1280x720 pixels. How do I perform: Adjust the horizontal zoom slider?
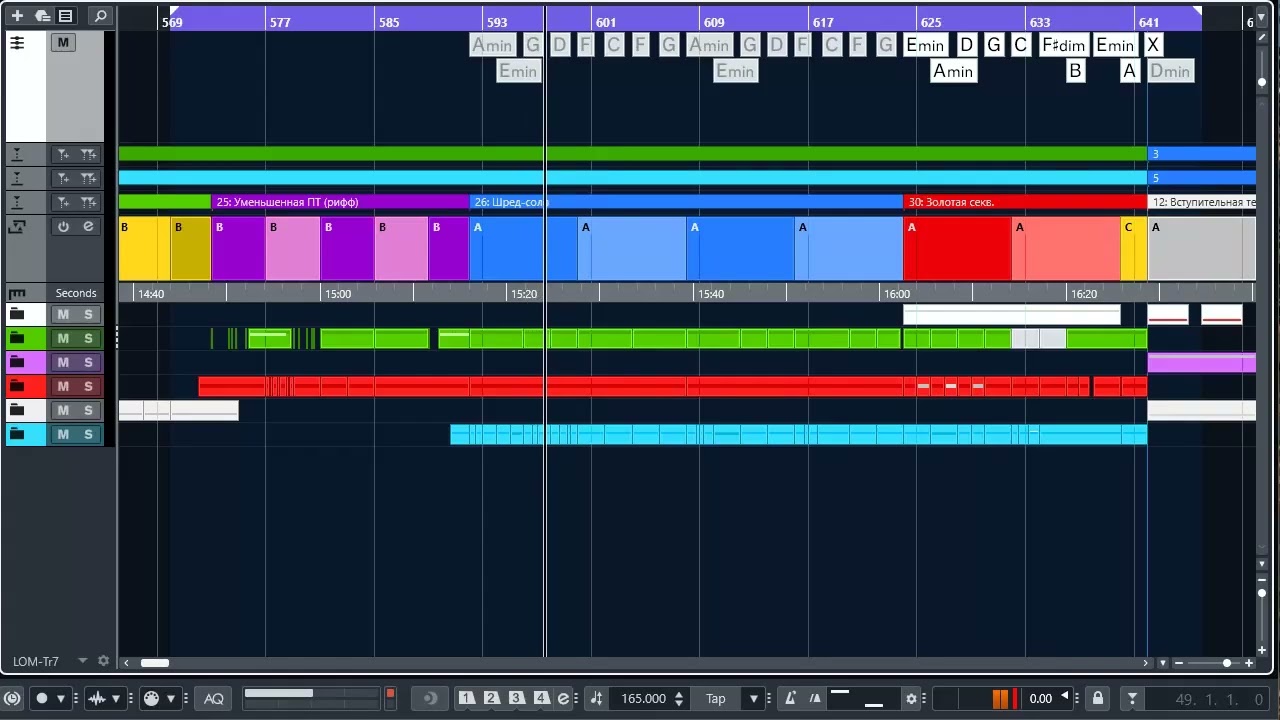pyautogui.click(x=1227, y=662)
